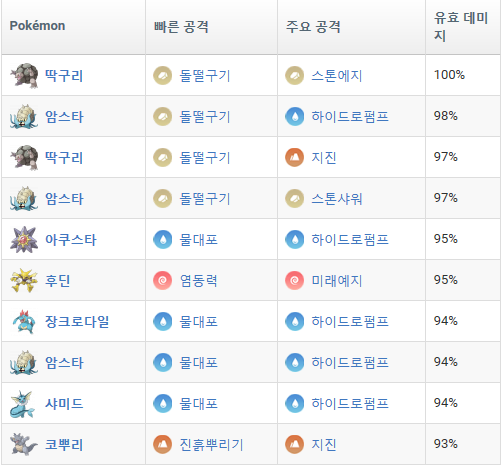Image resolution: width=502 pixels, height=474 pixels.
Task: Click the psychic-type icon beside 염동력
Action: 162,280
